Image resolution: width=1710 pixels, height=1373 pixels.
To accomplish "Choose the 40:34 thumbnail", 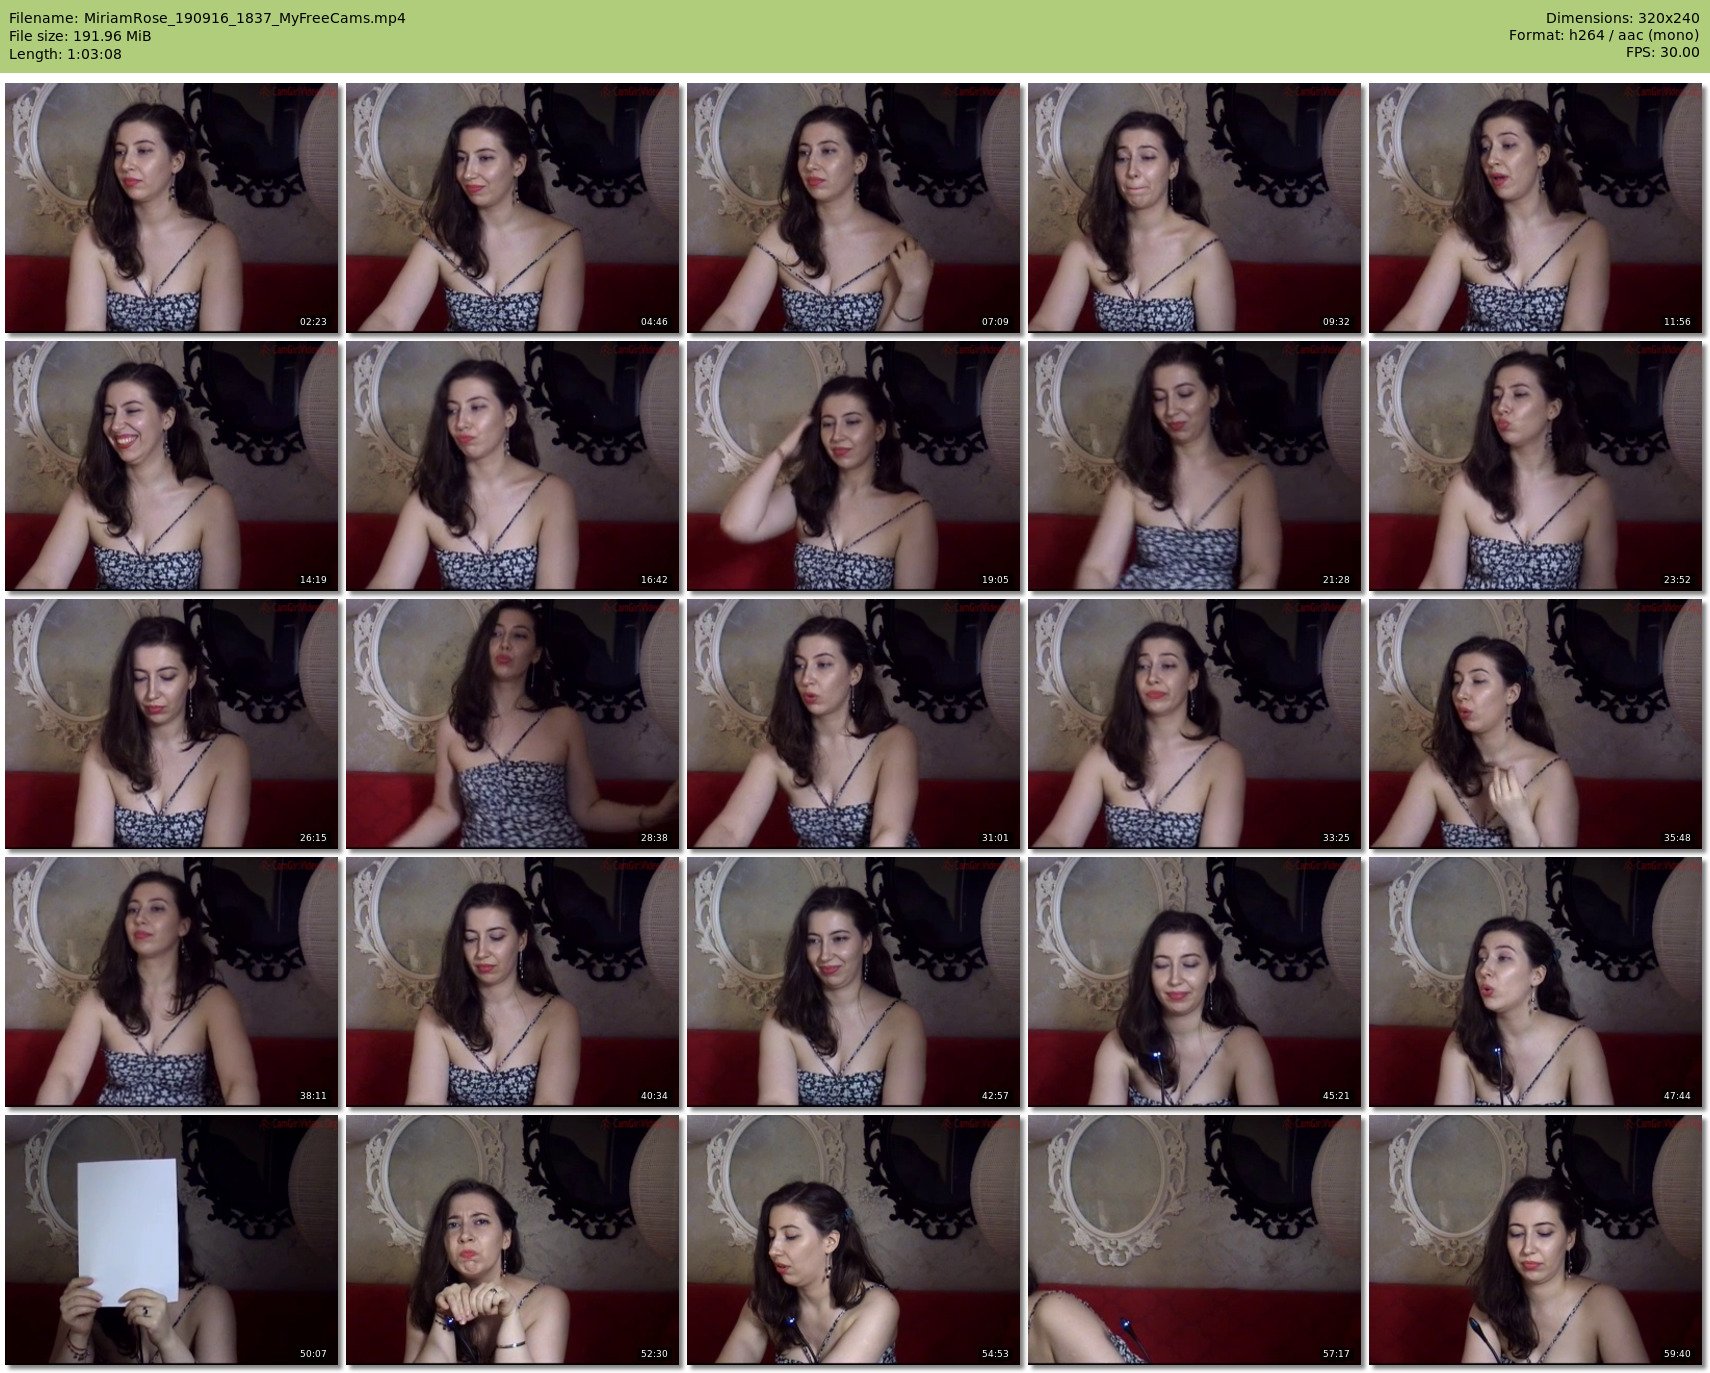I will coord(513,981).
